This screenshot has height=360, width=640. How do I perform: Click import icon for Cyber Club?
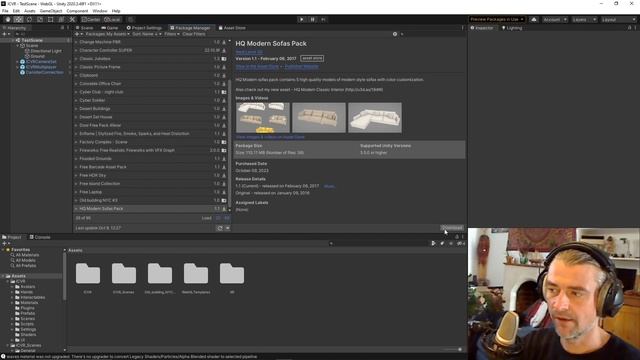[224, 92]
